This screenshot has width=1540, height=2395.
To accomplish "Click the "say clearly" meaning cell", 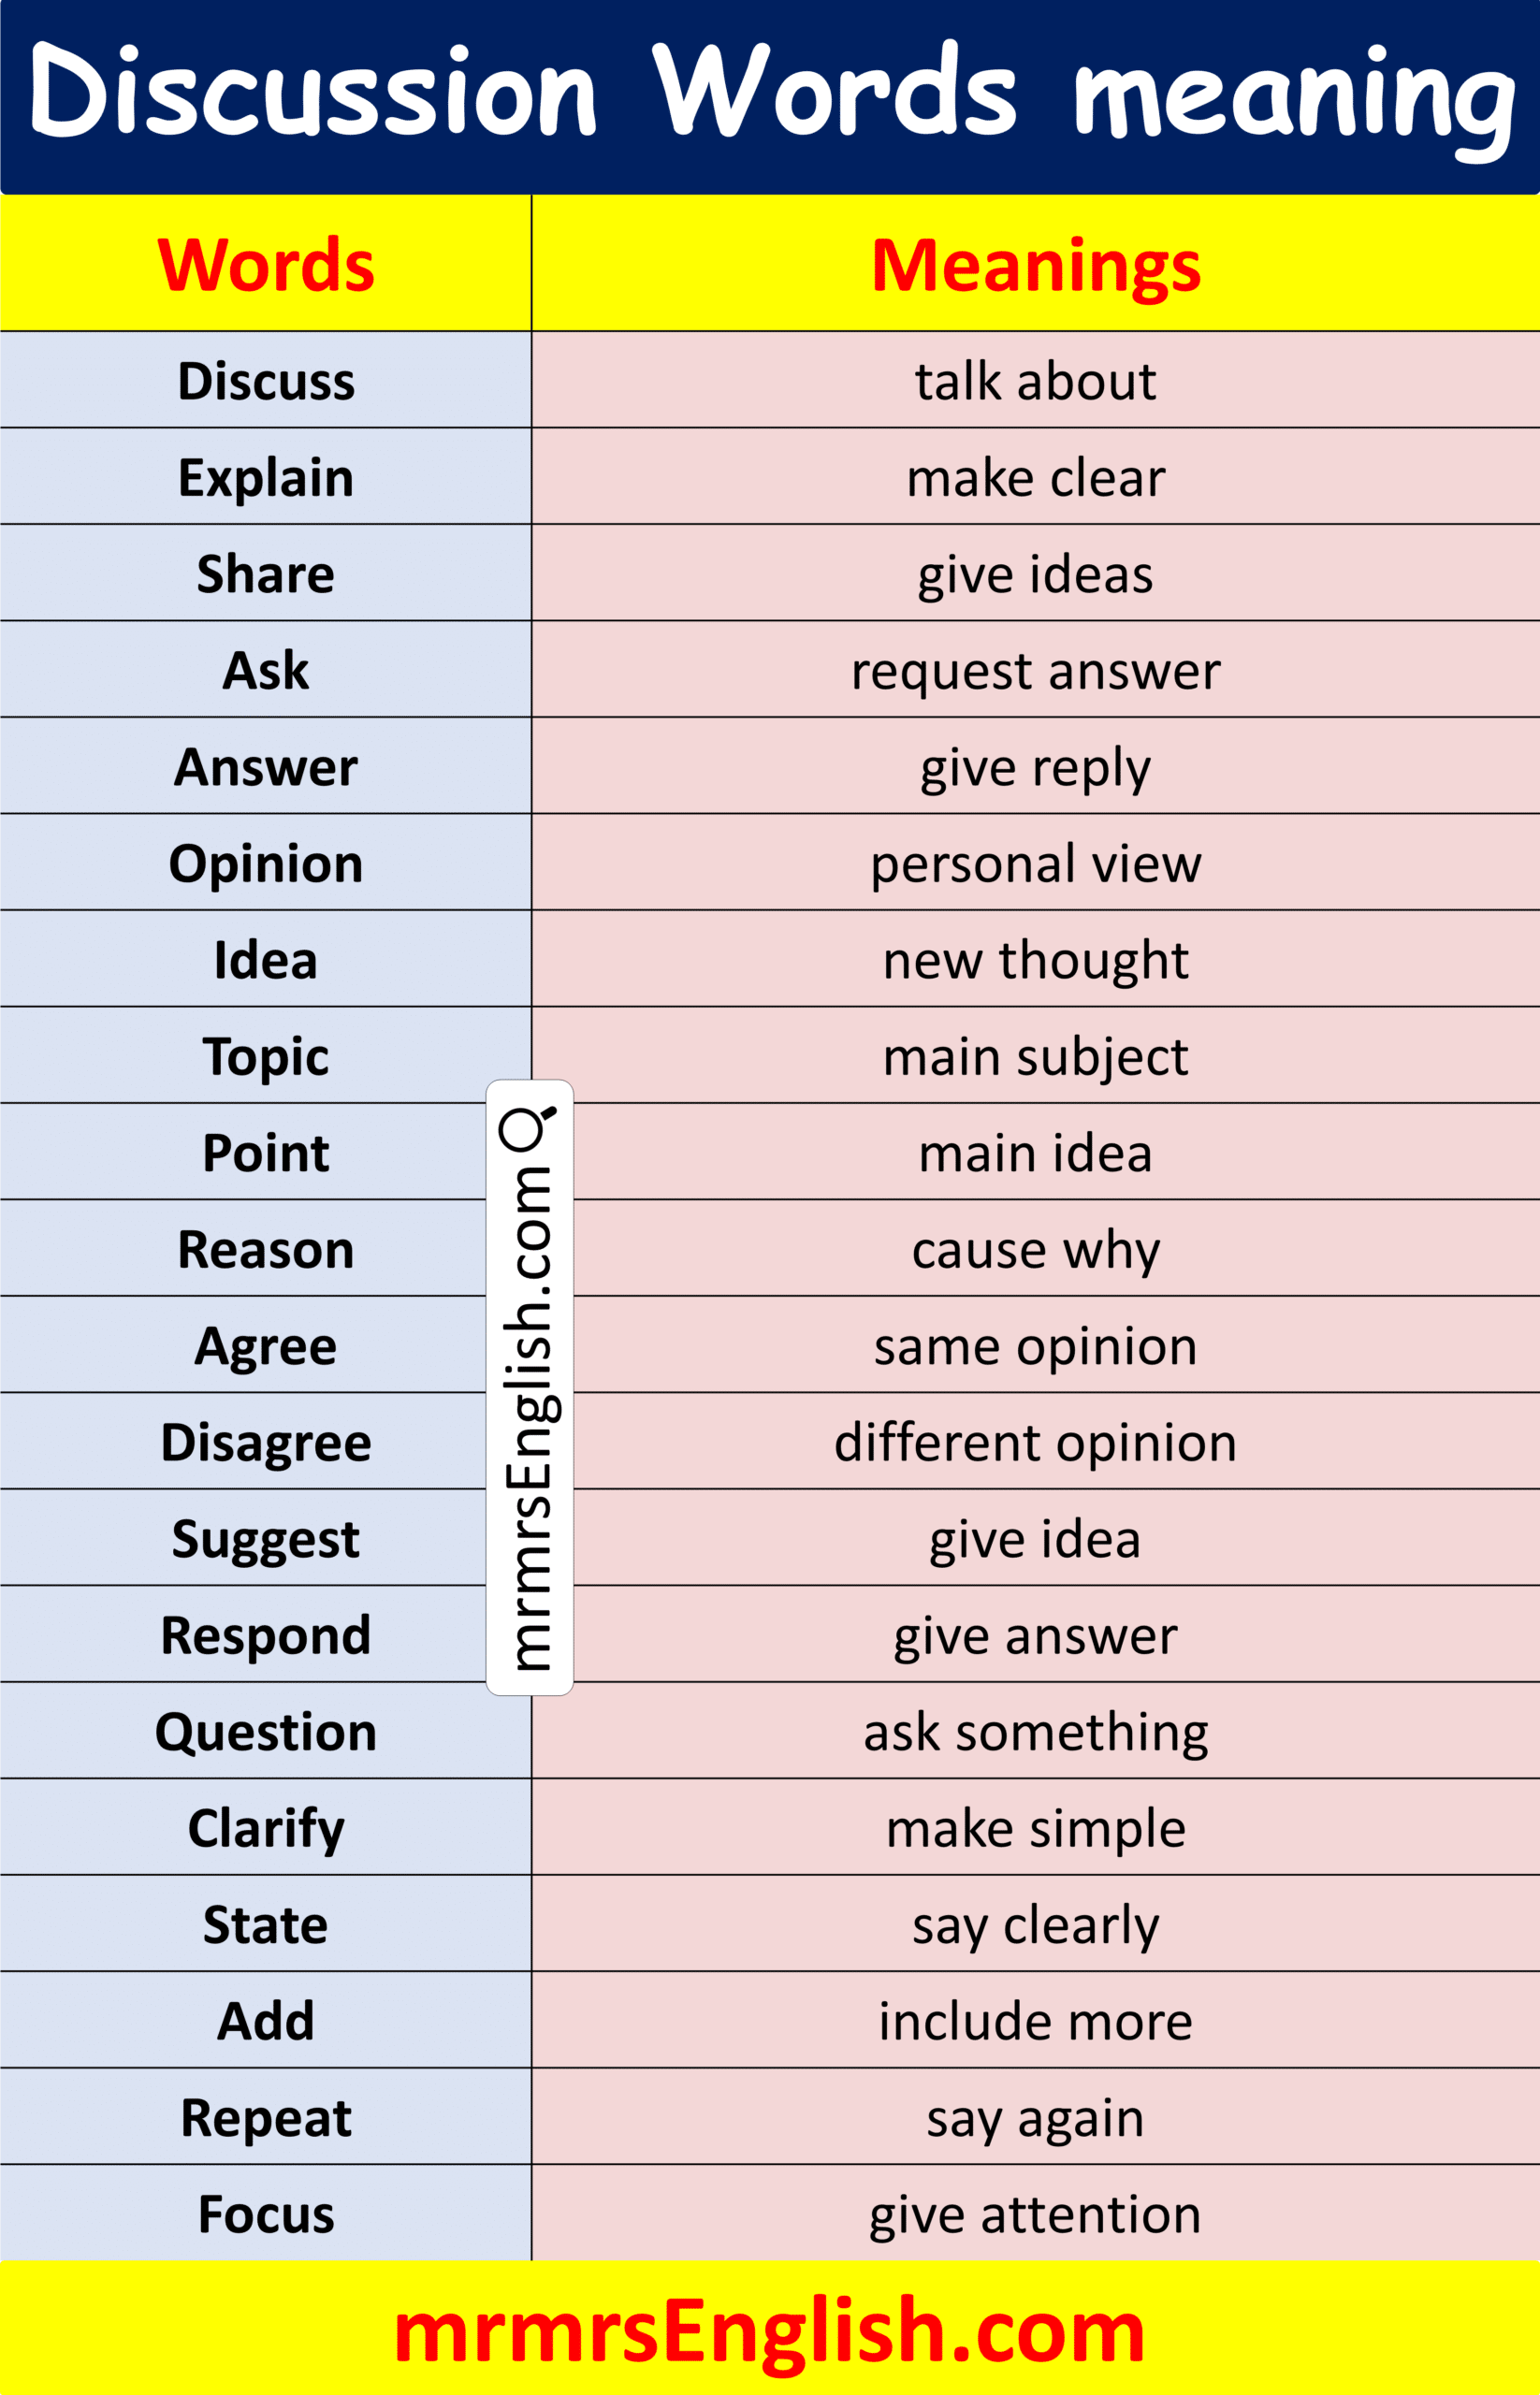I will [1035, 1925].
